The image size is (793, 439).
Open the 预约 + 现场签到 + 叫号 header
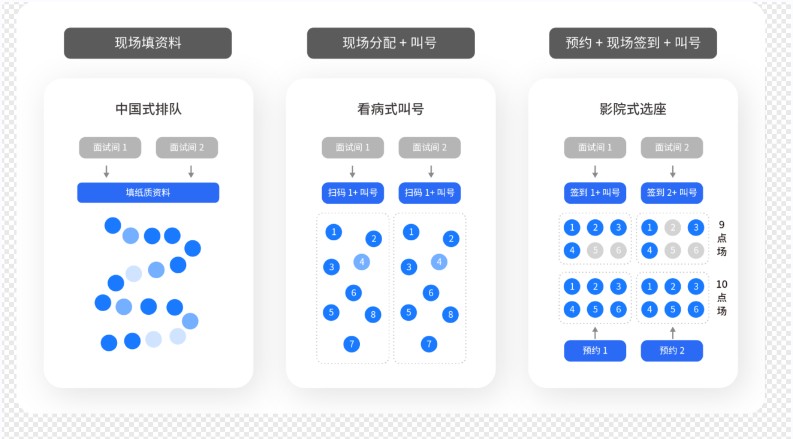click(x=633, y=43)
